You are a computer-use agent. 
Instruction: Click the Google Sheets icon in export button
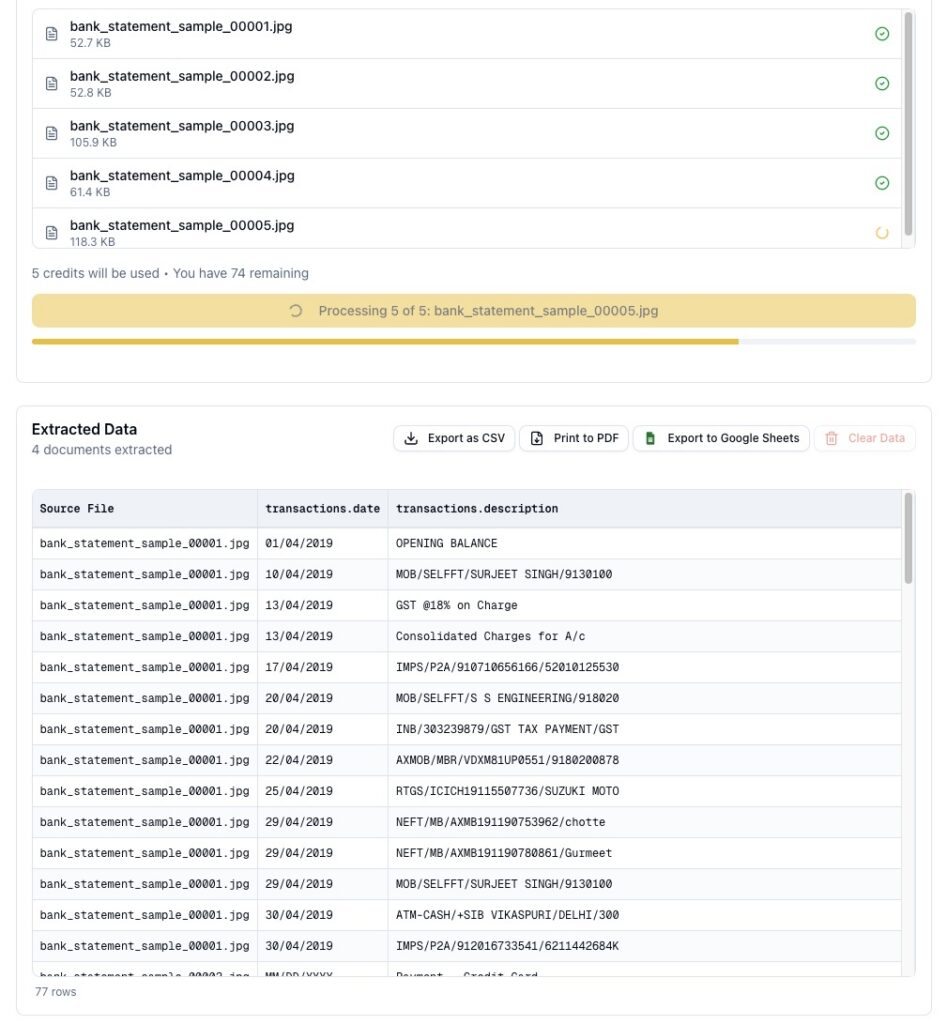click(x=650, y=438)
